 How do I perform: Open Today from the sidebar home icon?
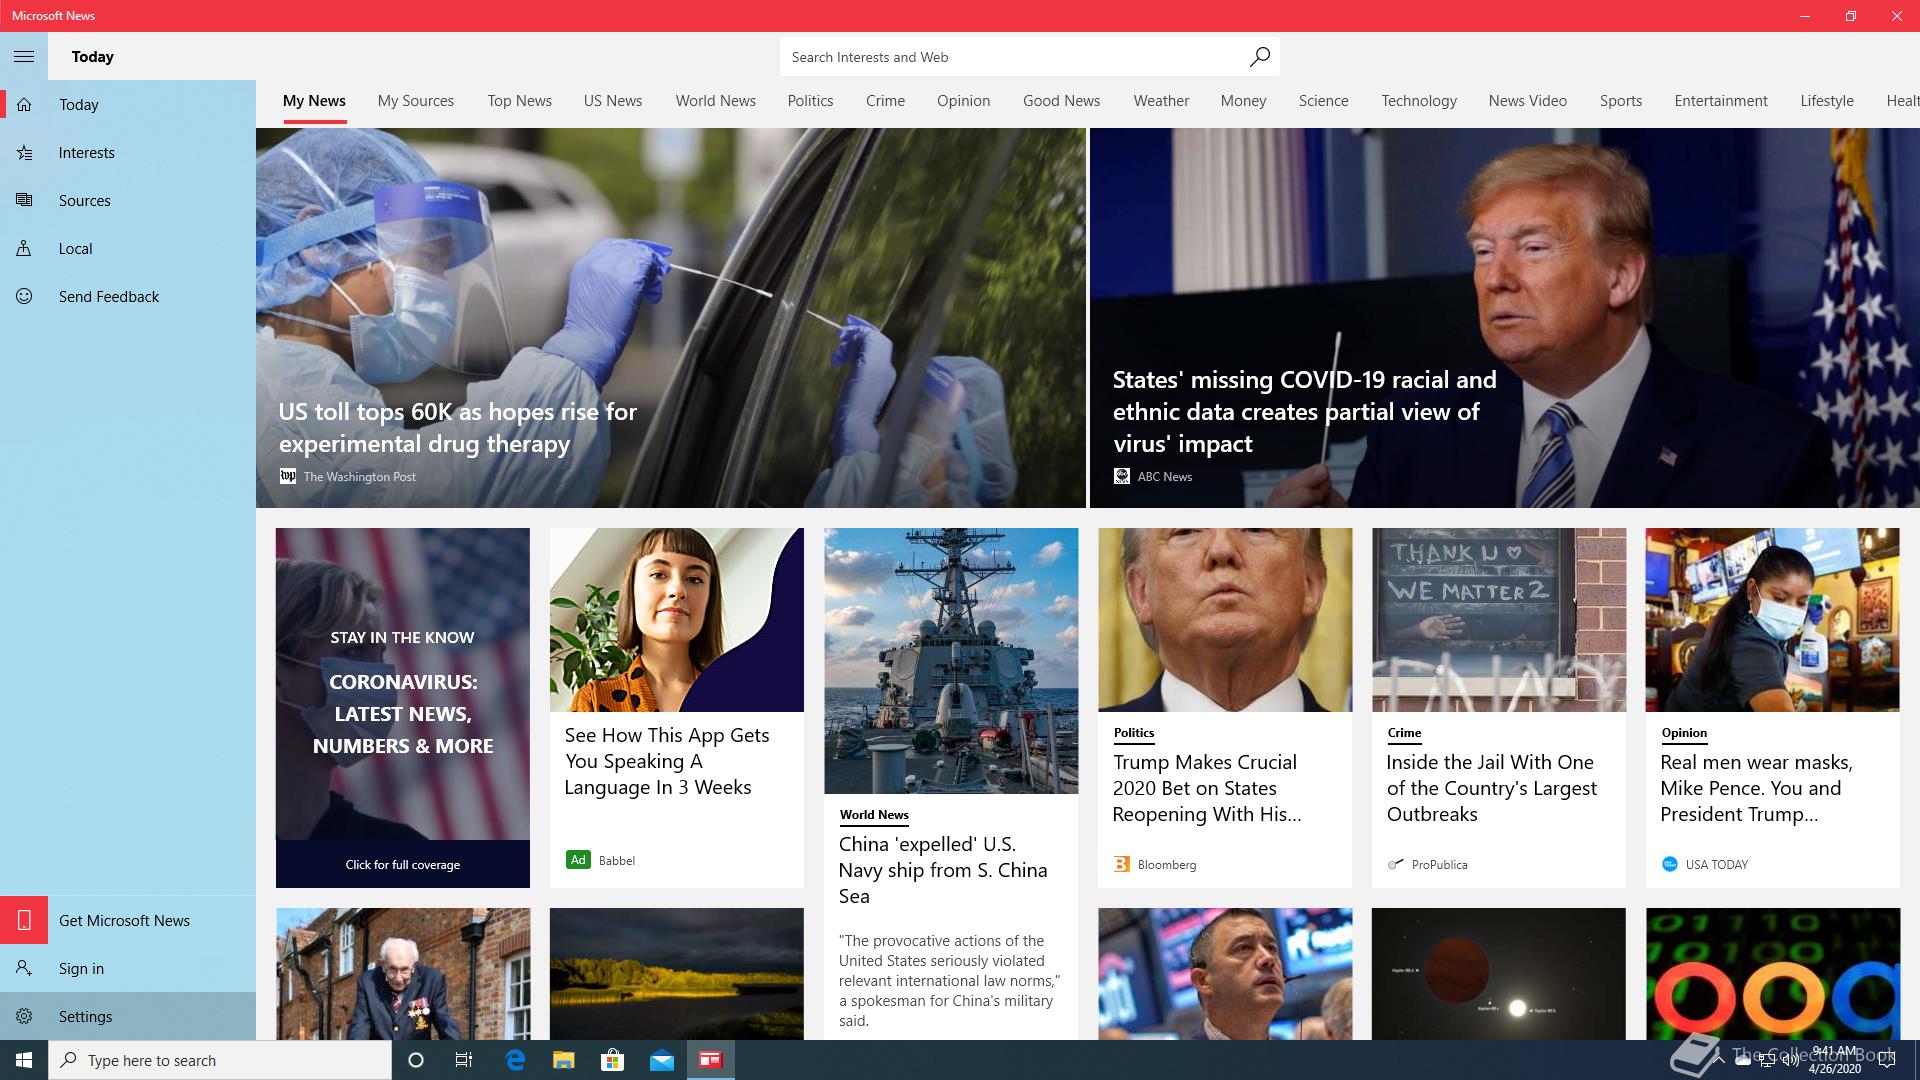point(24,105)
